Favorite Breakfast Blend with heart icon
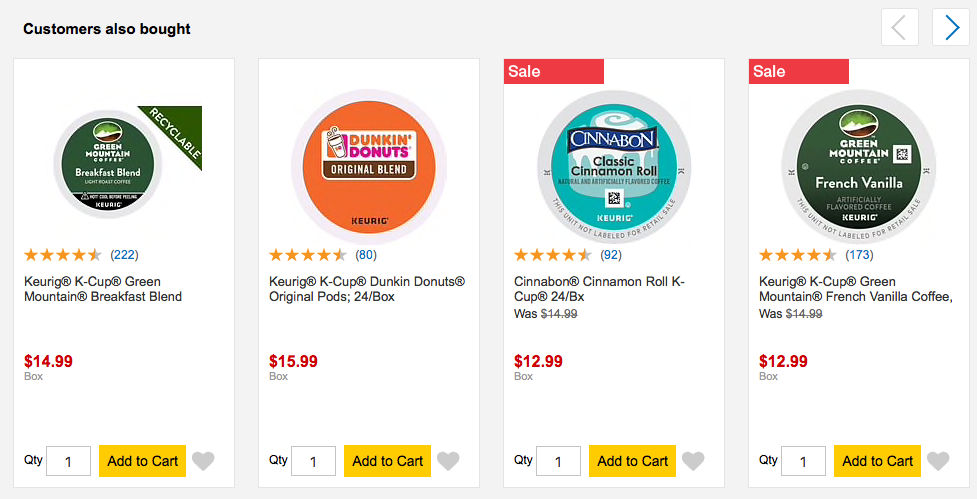 (203, 461)
